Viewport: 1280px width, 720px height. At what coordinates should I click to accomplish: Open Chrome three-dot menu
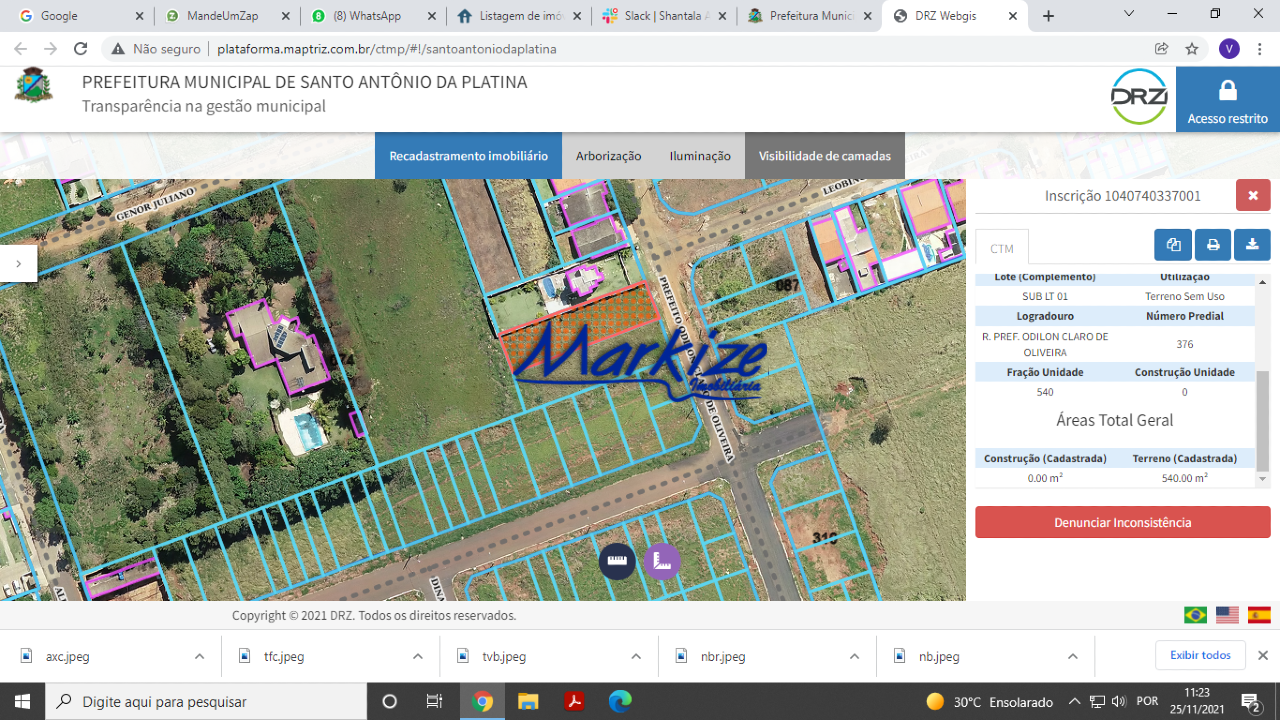tap(1260, 49)
